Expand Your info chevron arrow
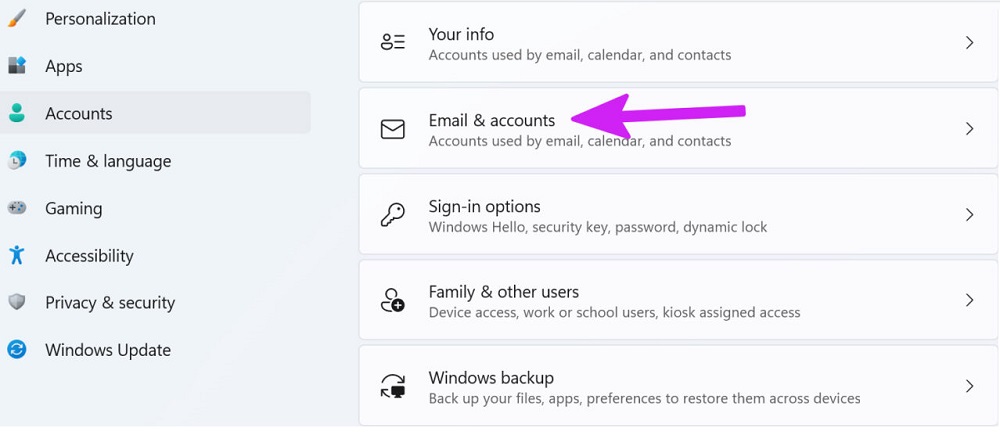The height and width of the screenshot is (435, 1000). click(x=969, y=43)
